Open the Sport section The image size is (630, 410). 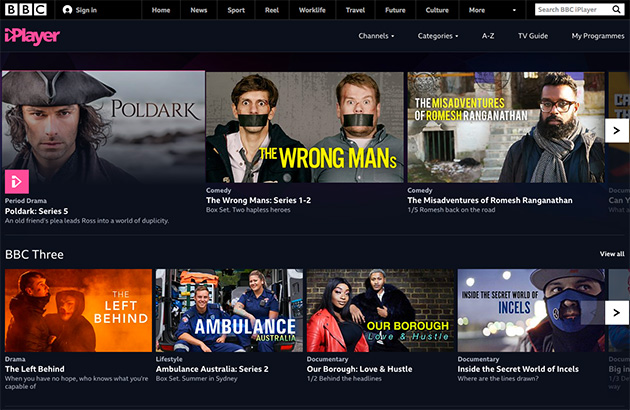tap(236, 10)
